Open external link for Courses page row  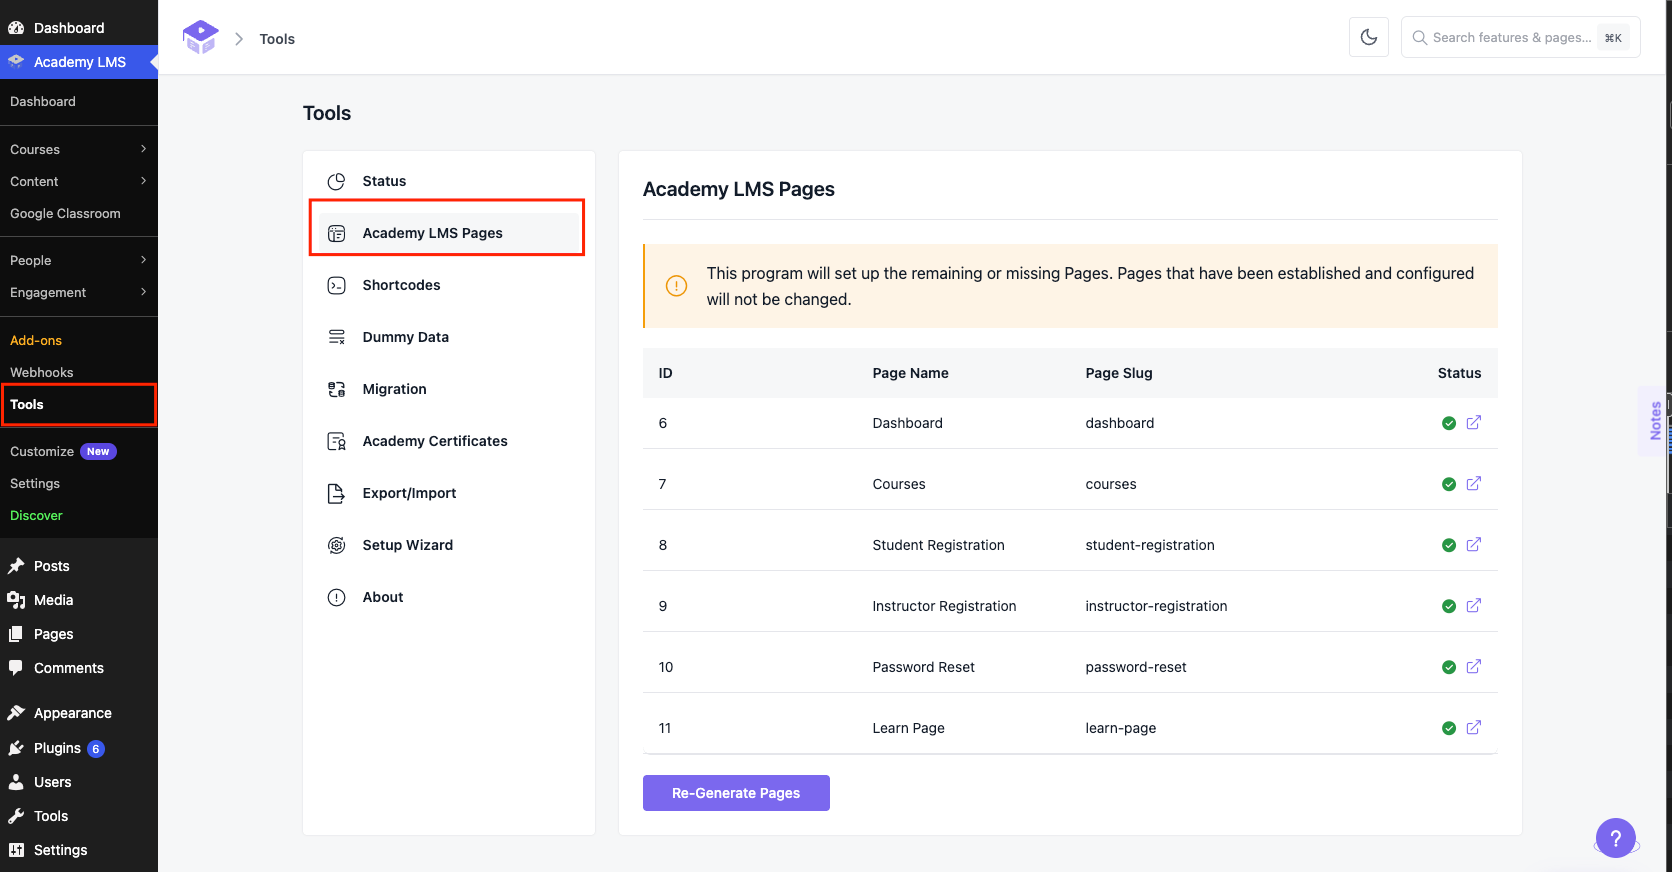click(x=1474, y=484)
